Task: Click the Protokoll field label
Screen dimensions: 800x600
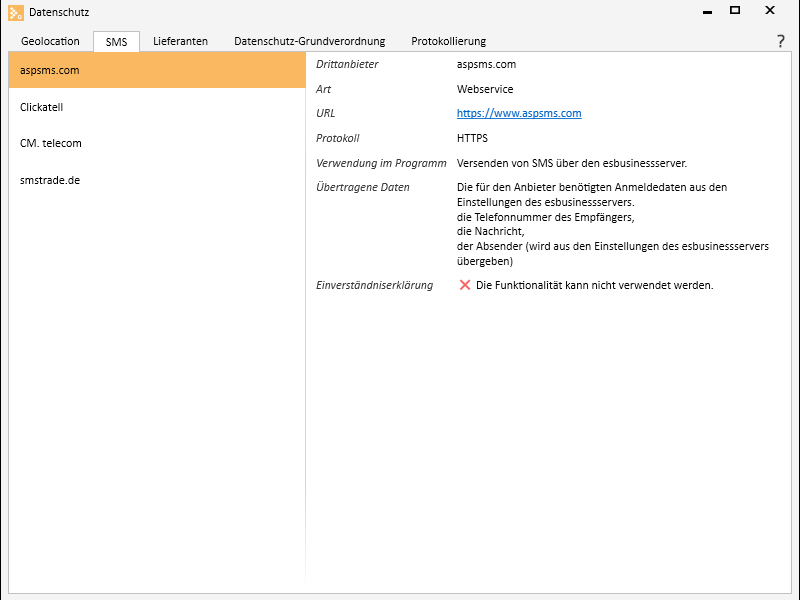Action: [x=338, y=138]
